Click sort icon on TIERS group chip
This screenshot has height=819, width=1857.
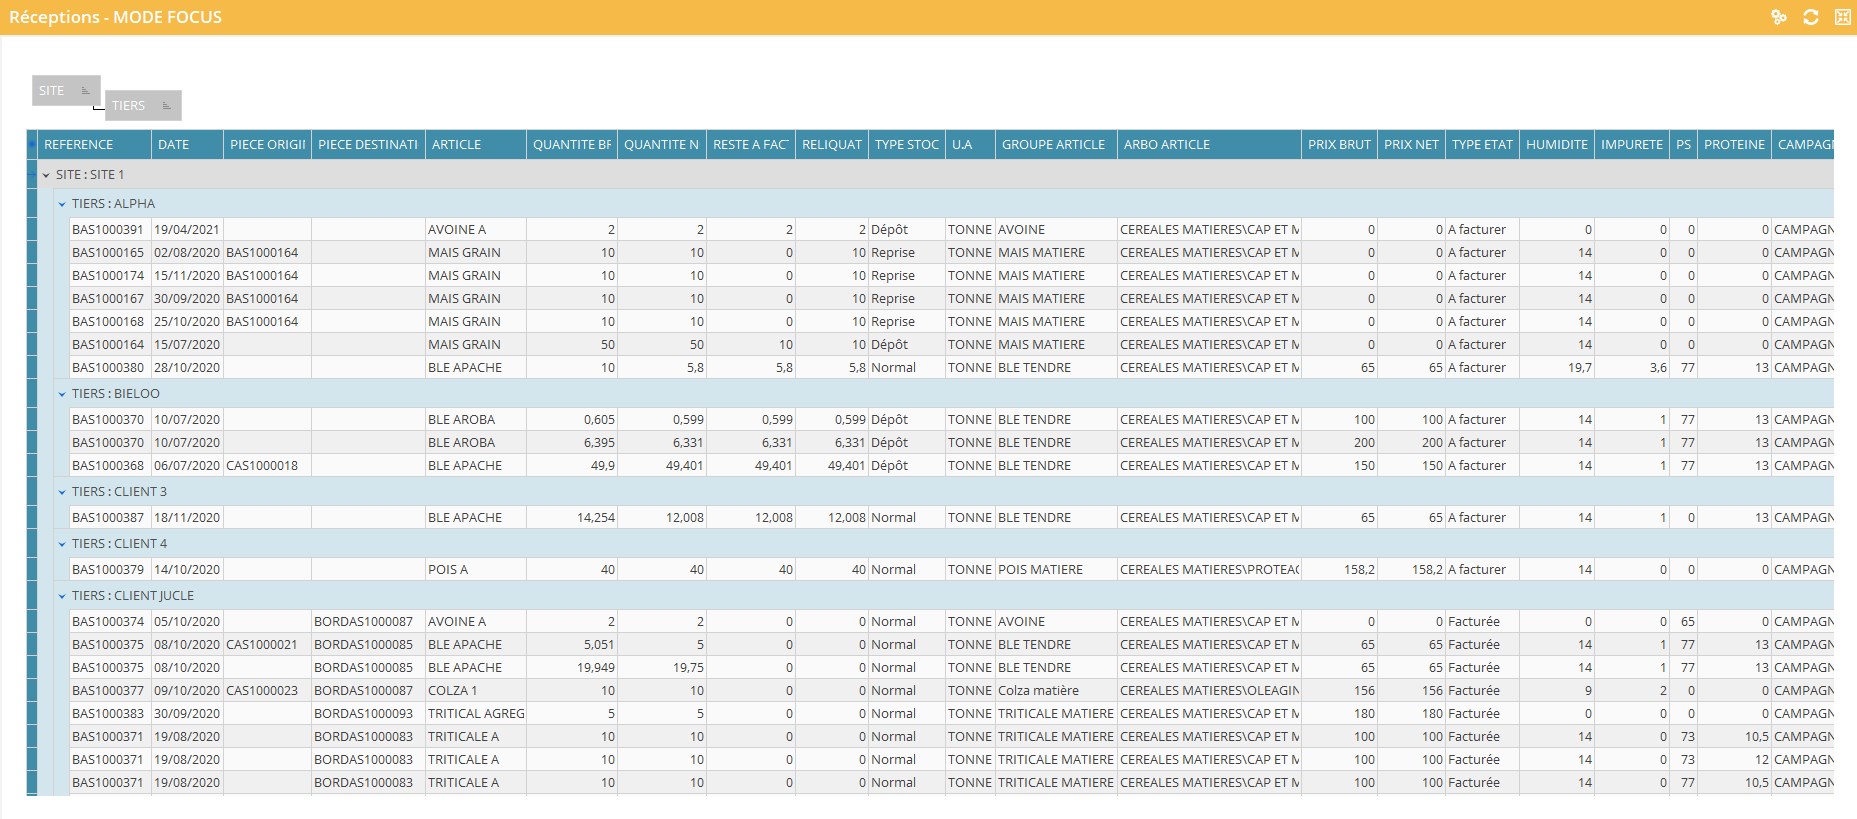(166, 106)
